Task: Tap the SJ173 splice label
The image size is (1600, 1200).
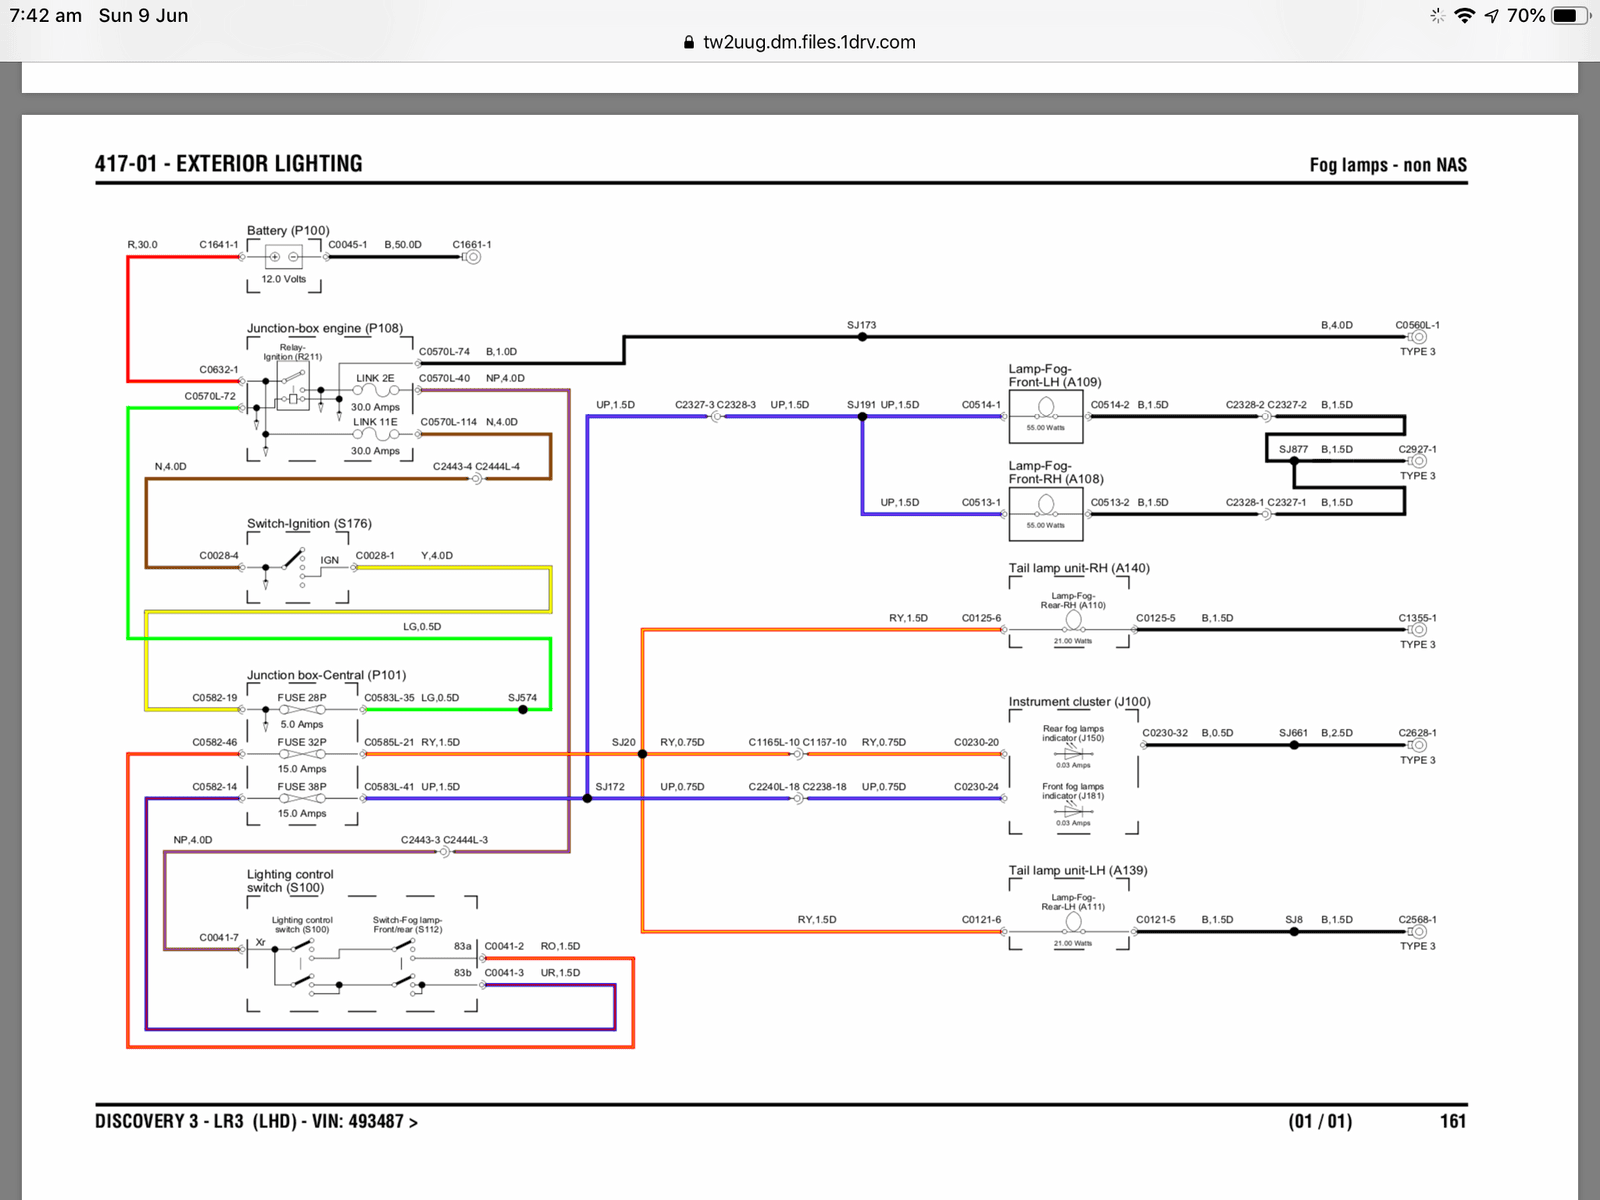Action: (861, 325)
